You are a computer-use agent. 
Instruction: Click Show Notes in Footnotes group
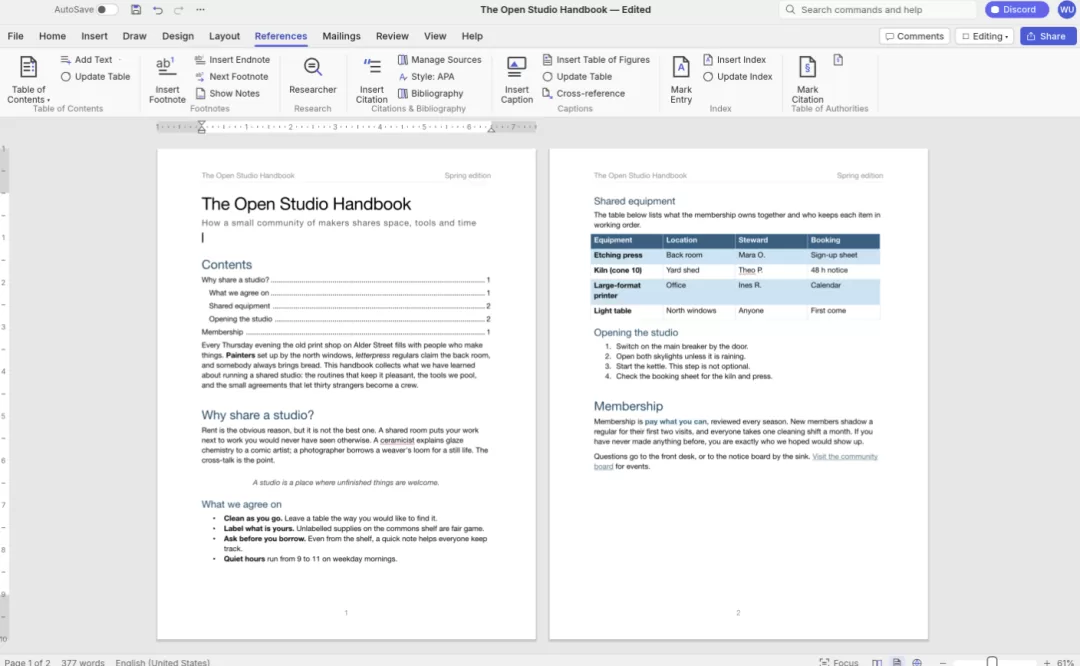227,94
